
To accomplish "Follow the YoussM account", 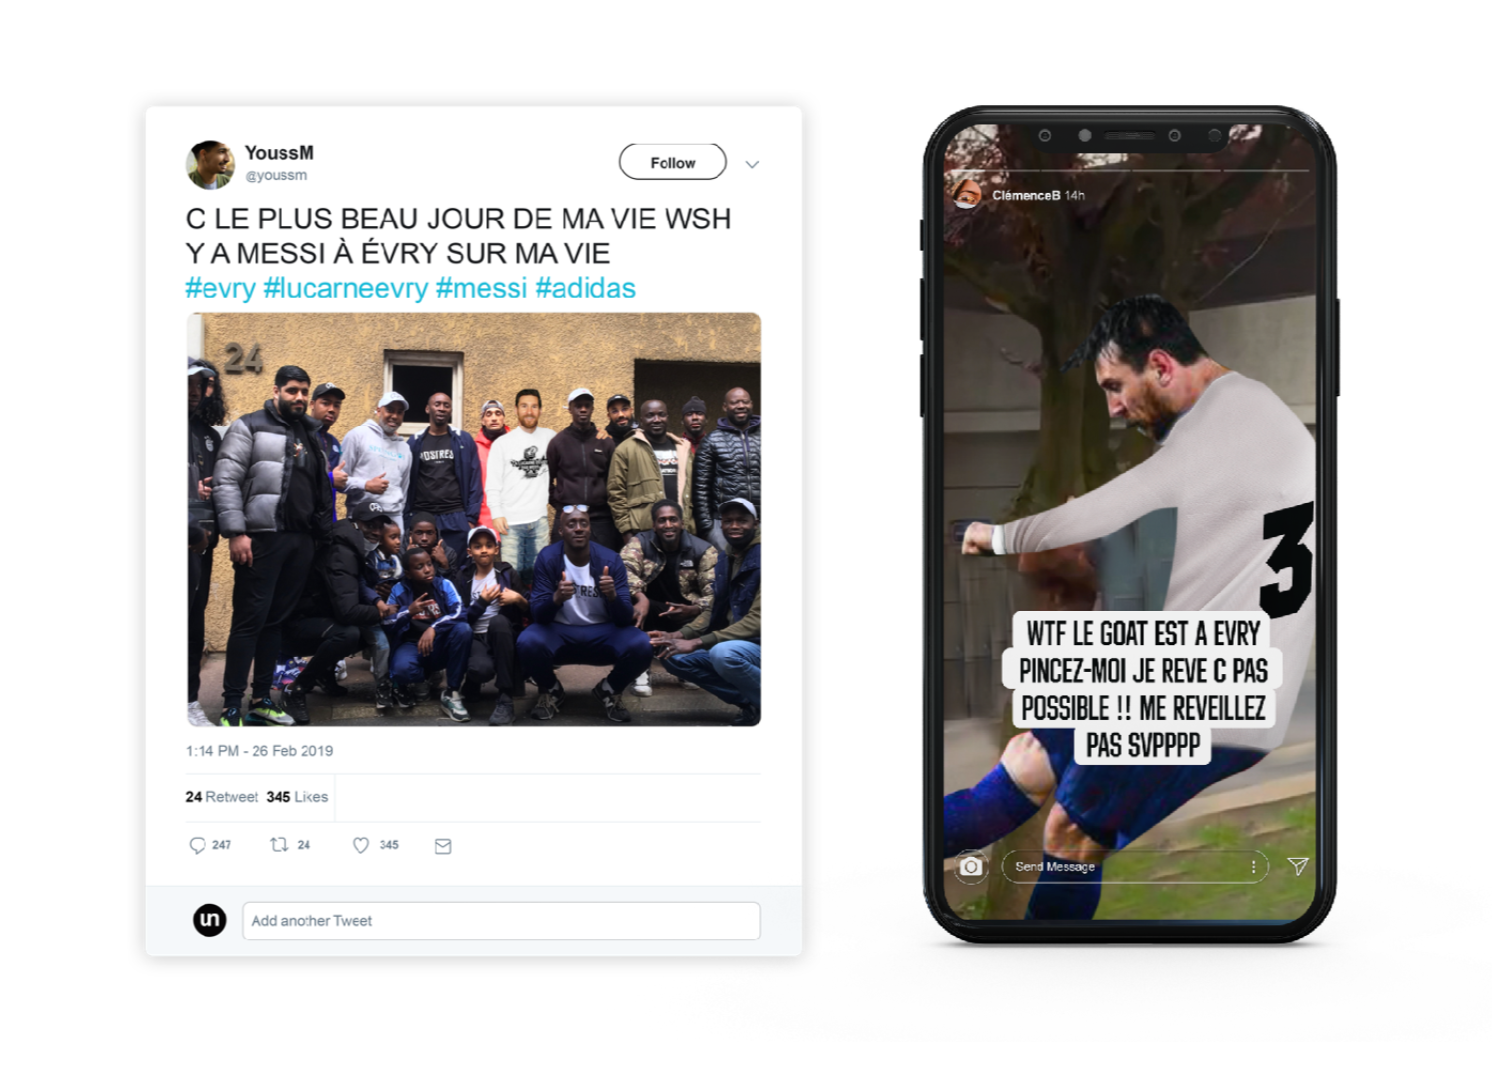I will [x=673, y=162].
